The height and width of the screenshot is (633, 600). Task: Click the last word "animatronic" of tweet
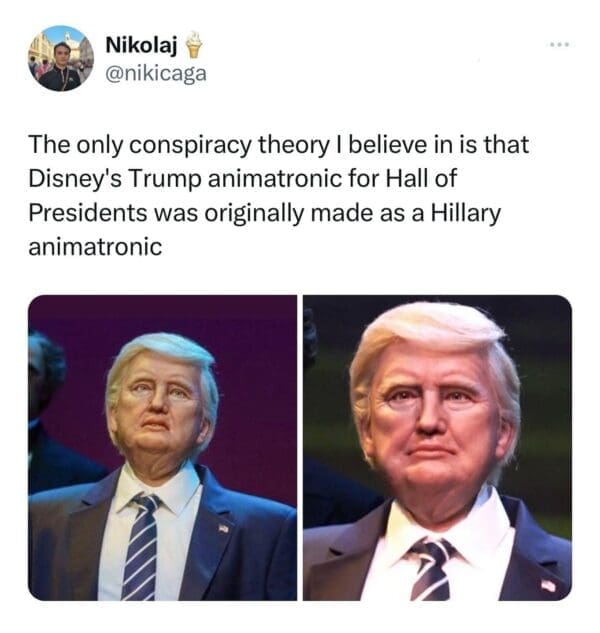pyautogui.click(x=95, y=247)
